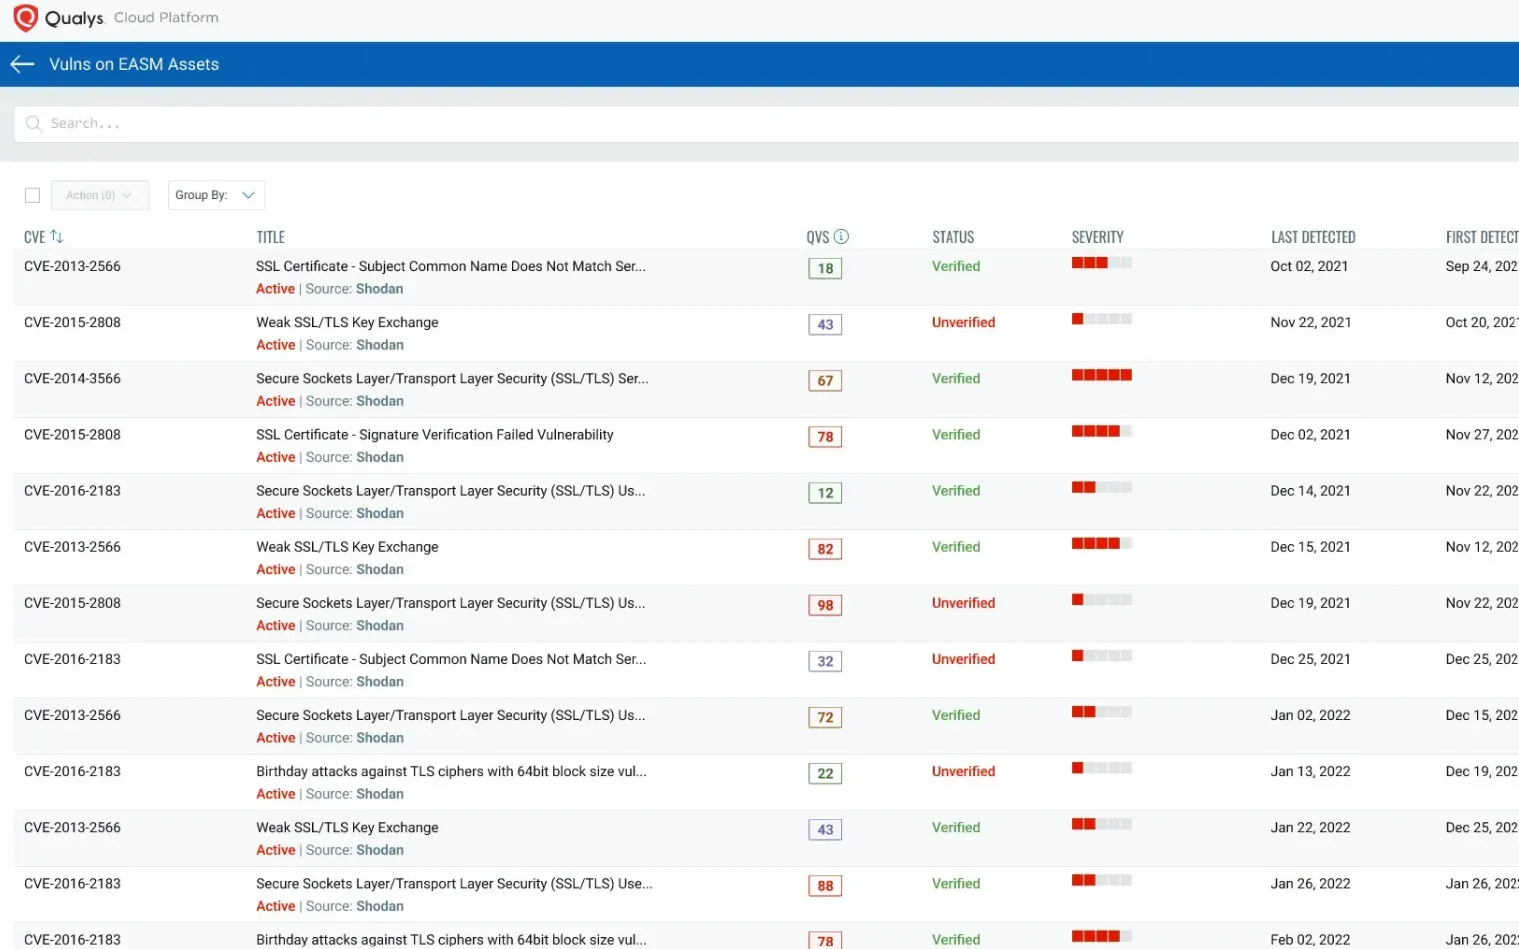Click the magnifier search icon

pos(34,124)
